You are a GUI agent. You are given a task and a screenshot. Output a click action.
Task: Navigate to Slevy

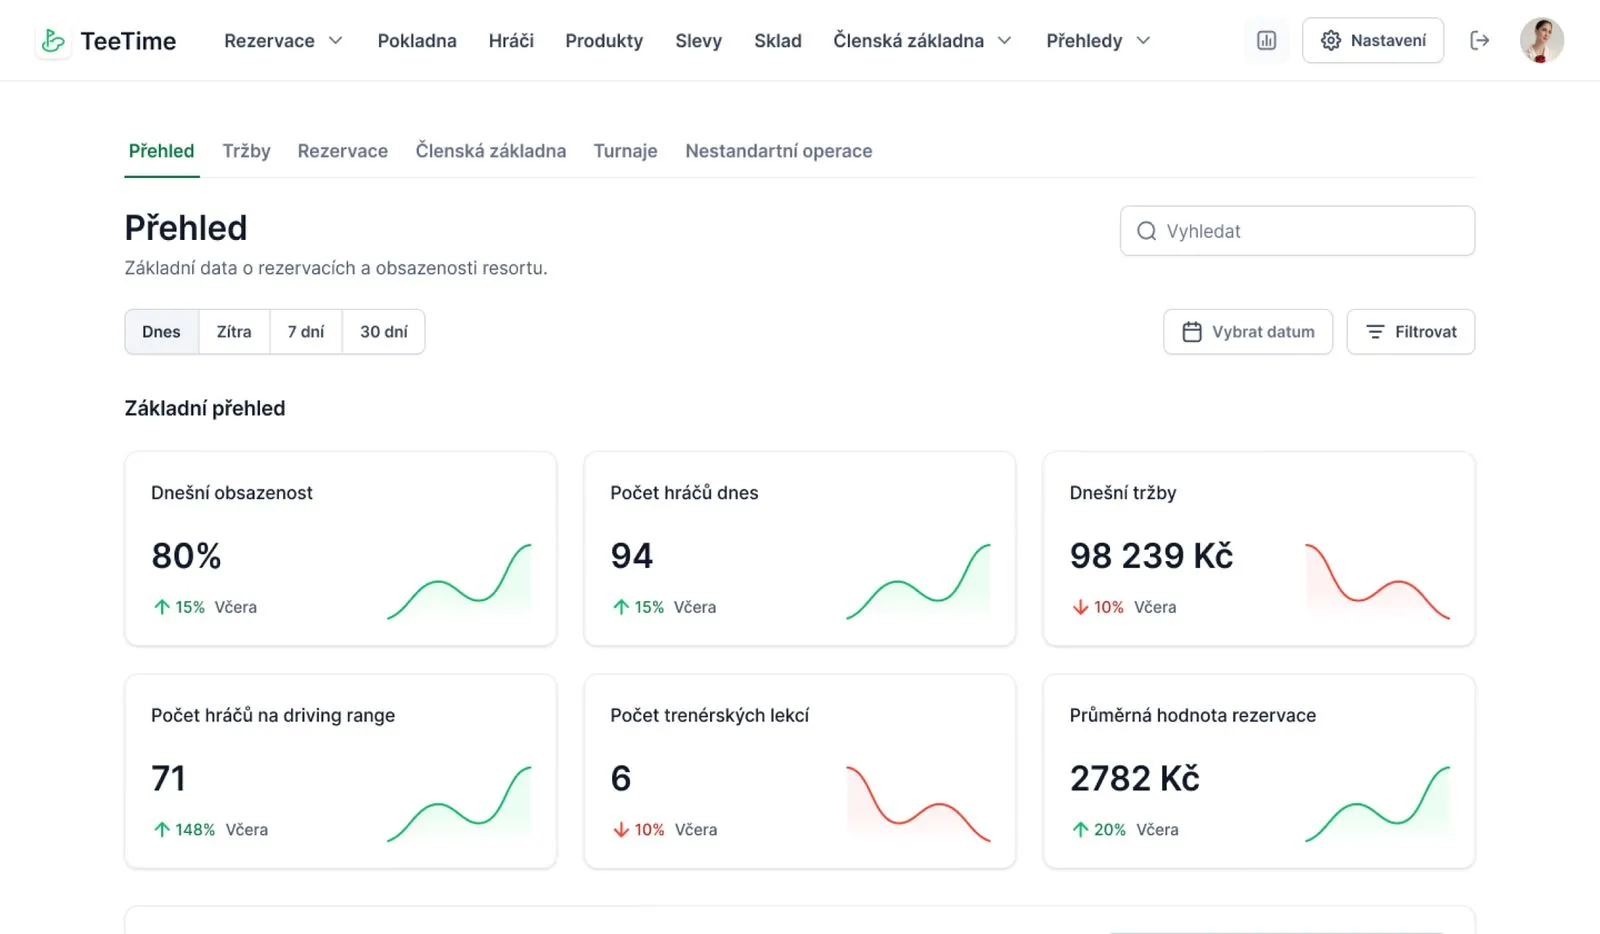tap(698, 41)
